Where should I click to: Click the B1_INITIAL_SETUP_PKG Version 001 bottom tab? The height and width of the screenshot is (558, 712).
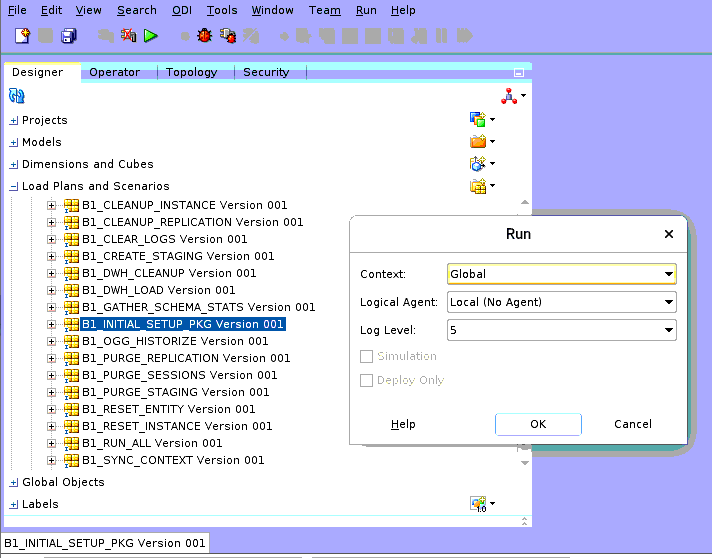105,543
